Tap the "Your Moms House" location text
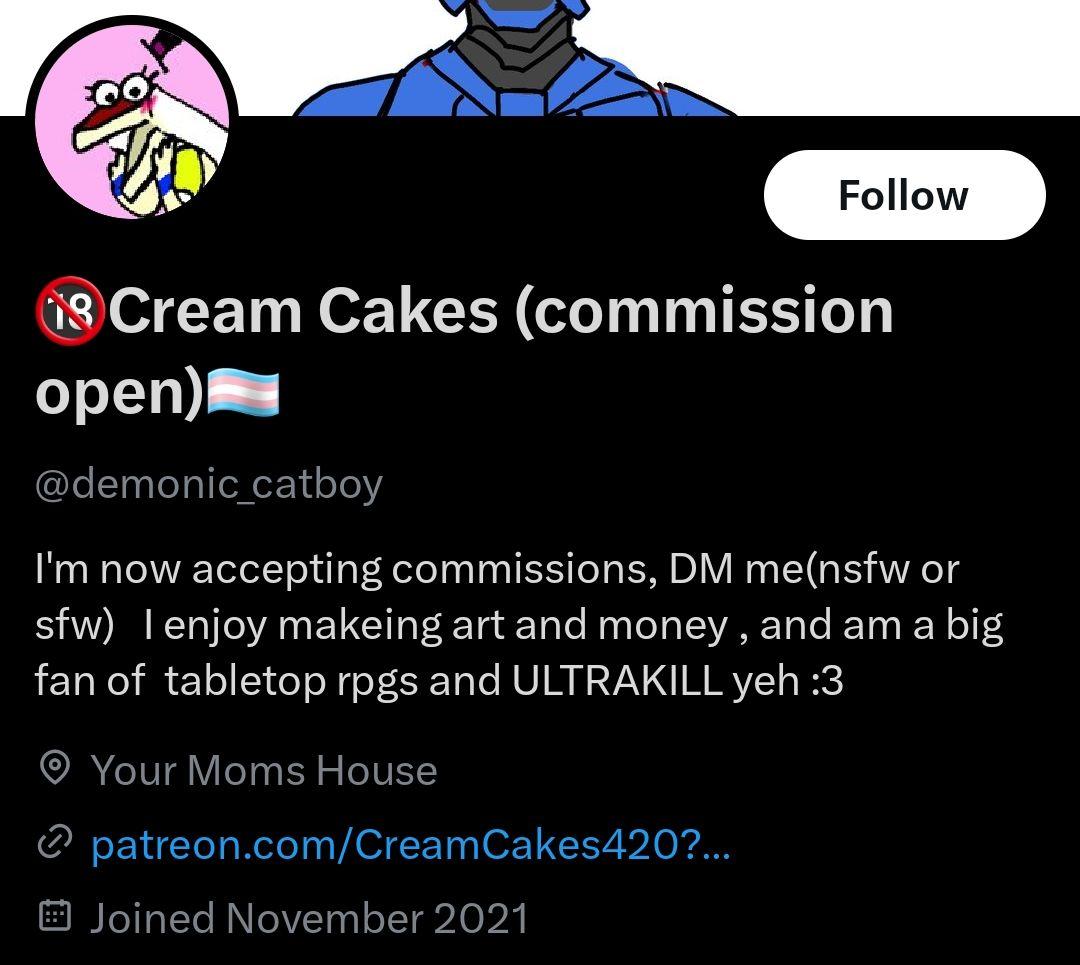 click(x=264, y=770)
